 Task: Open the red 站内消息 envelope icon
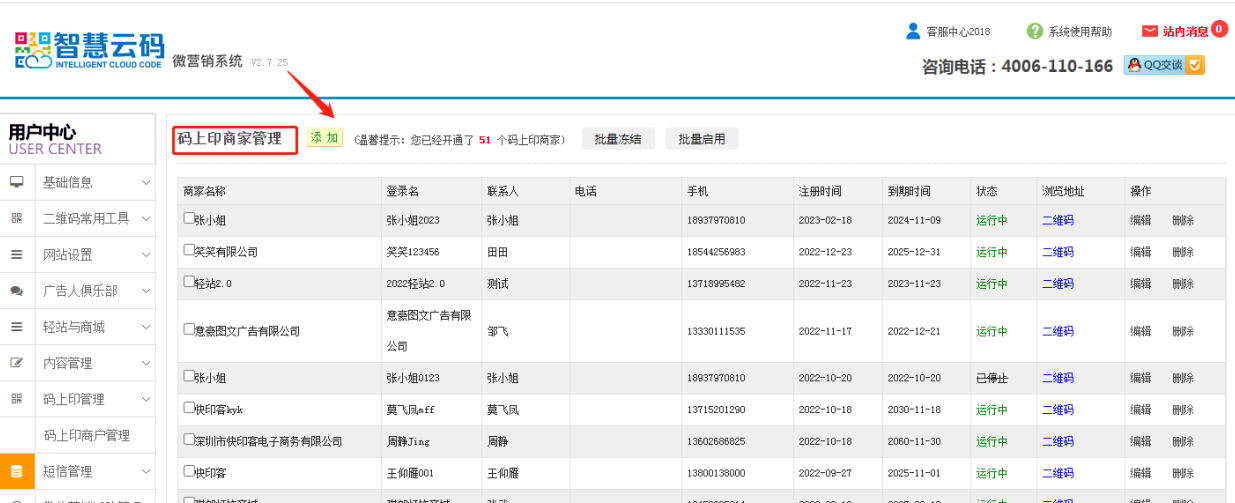point(1150,31)
